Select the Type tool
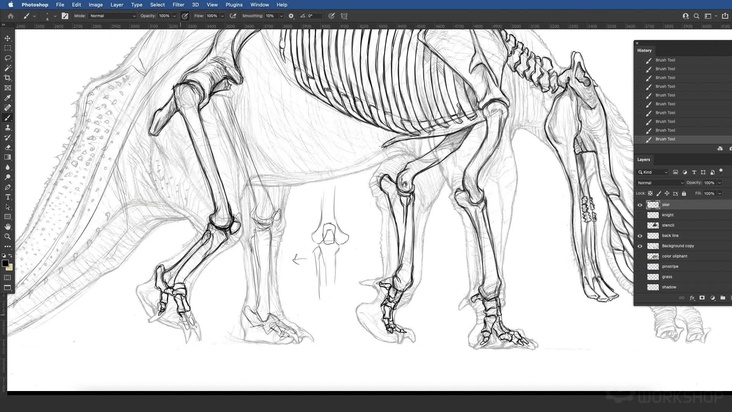732x412 pixels. point(7,197)
